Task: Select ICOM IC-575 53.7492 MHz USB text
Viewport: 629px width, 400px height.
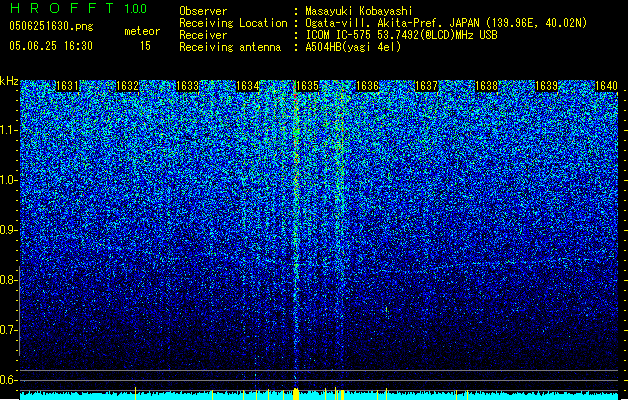Action: coord(401,35)
